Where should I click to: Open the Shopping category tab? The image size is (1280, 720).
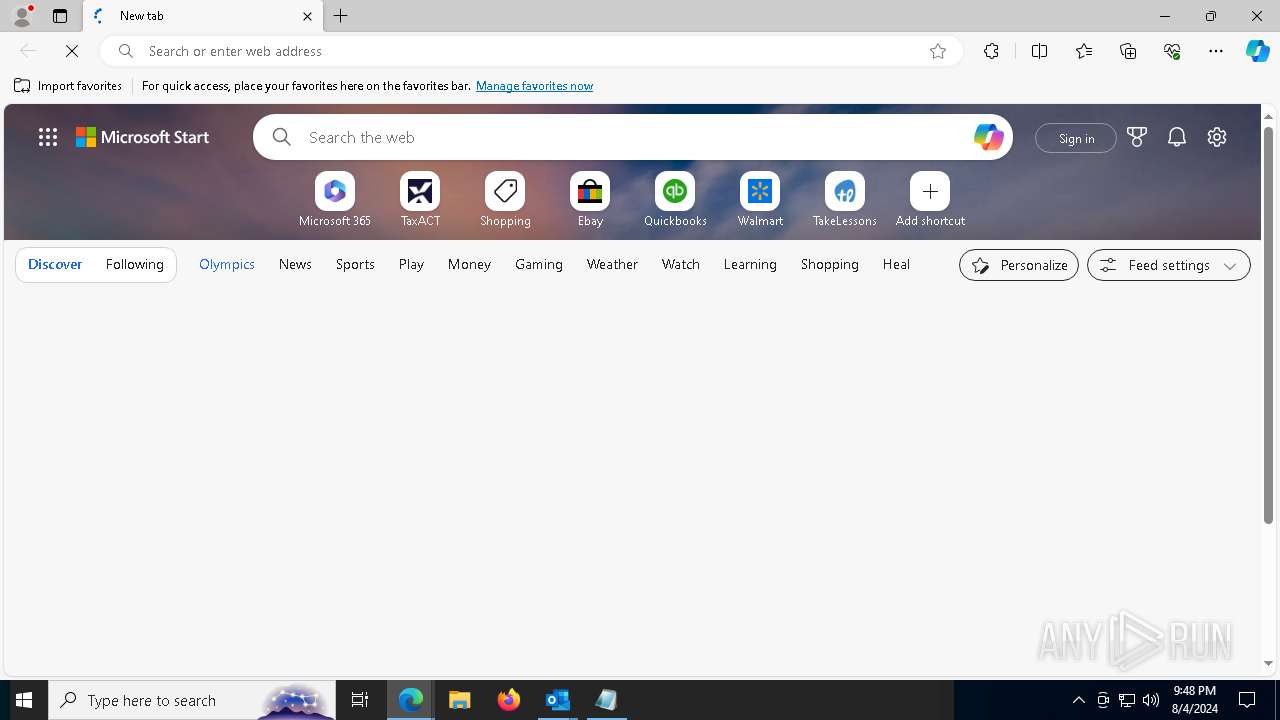tap(830, 264)
